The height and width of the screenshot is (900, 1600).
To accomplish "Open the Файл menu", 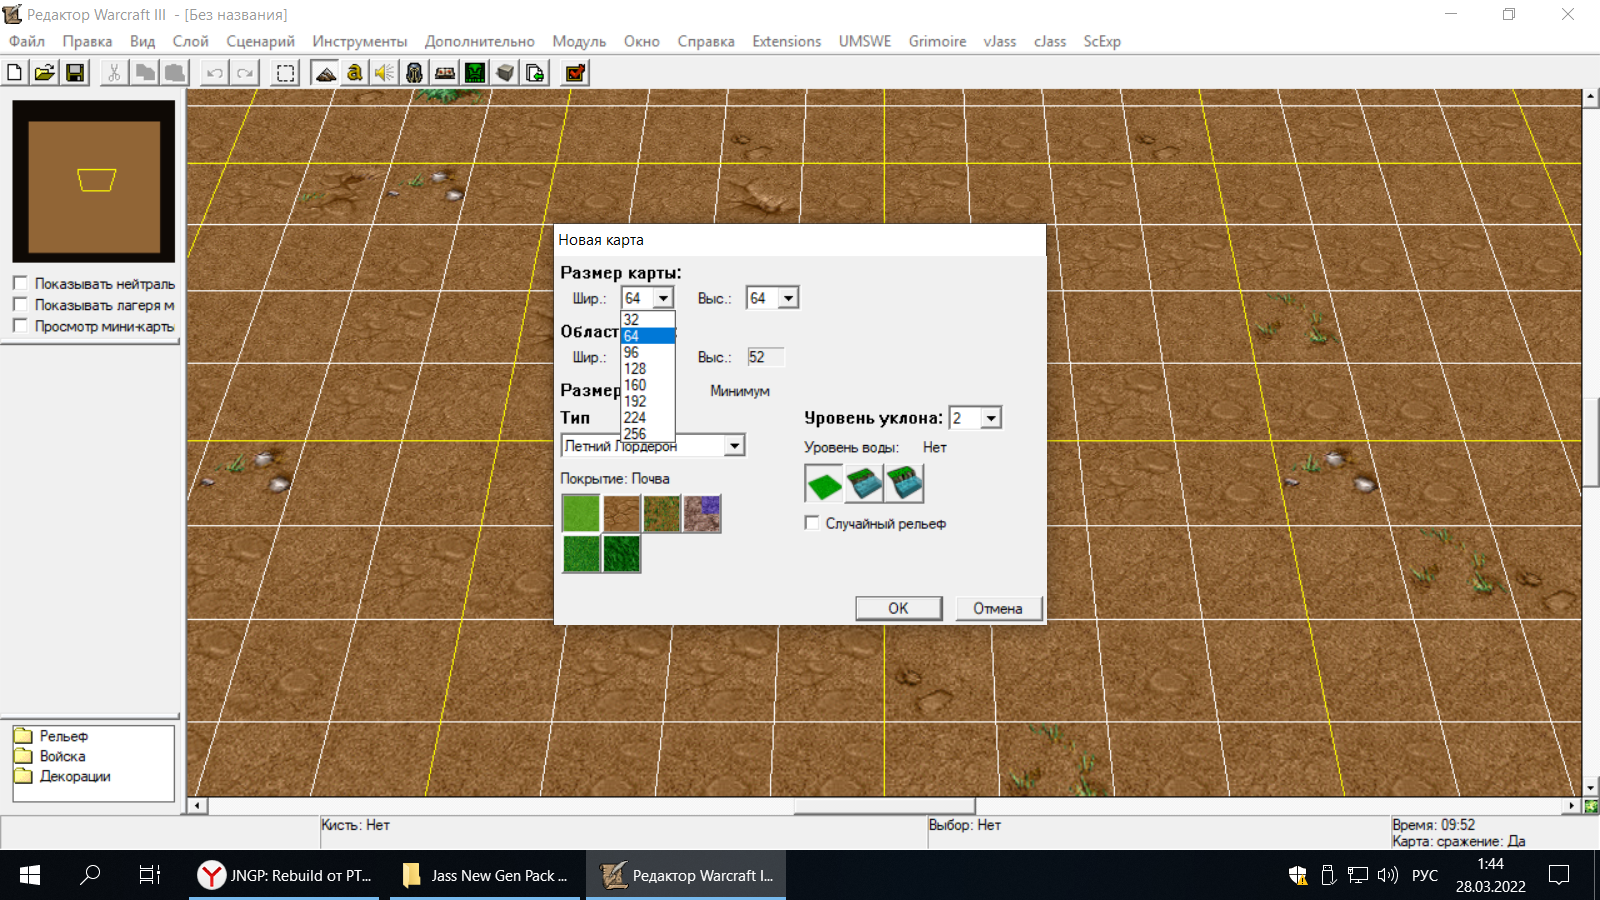I will [27, 41].
